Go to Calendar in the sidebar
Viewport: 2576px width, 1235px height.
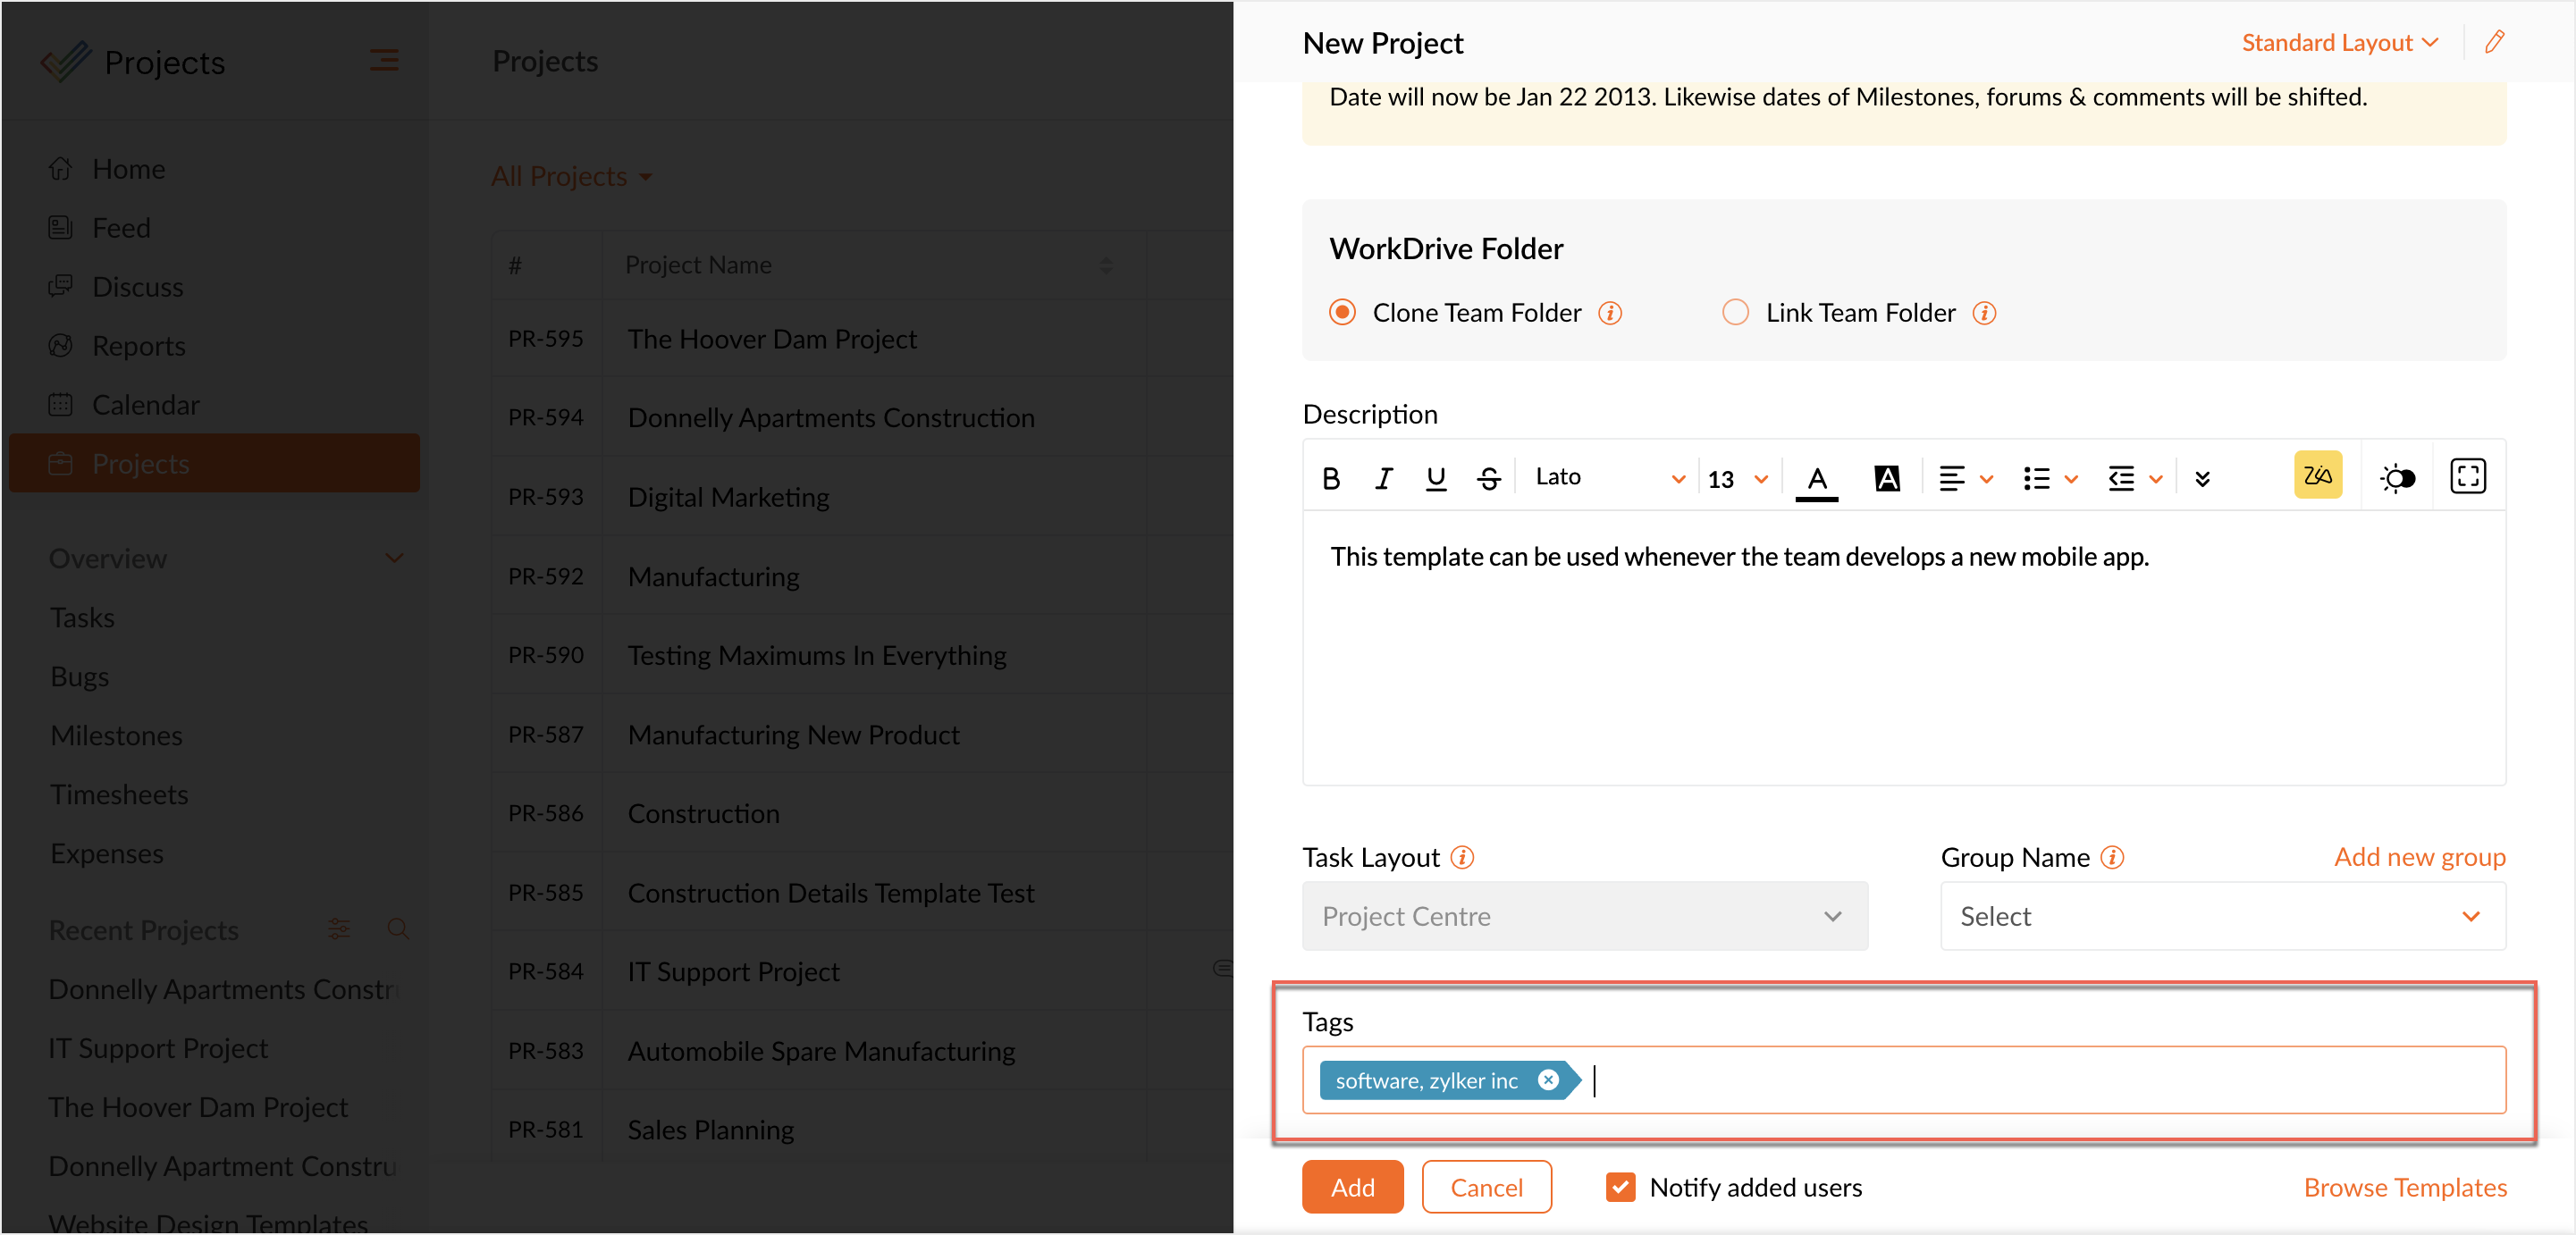[x=145, y=405]
